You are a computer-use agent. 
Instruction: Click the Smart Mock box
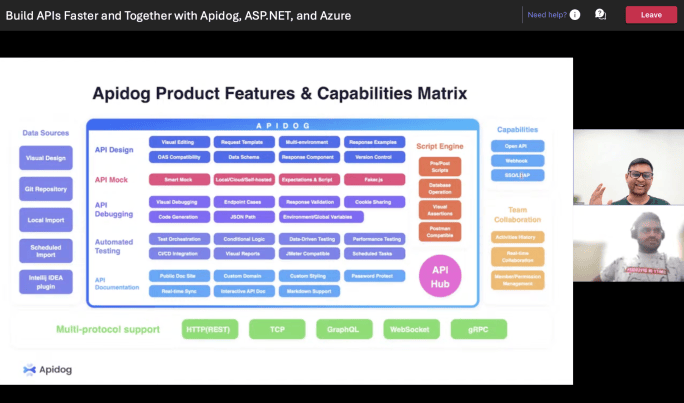click(x=179, y=180)
